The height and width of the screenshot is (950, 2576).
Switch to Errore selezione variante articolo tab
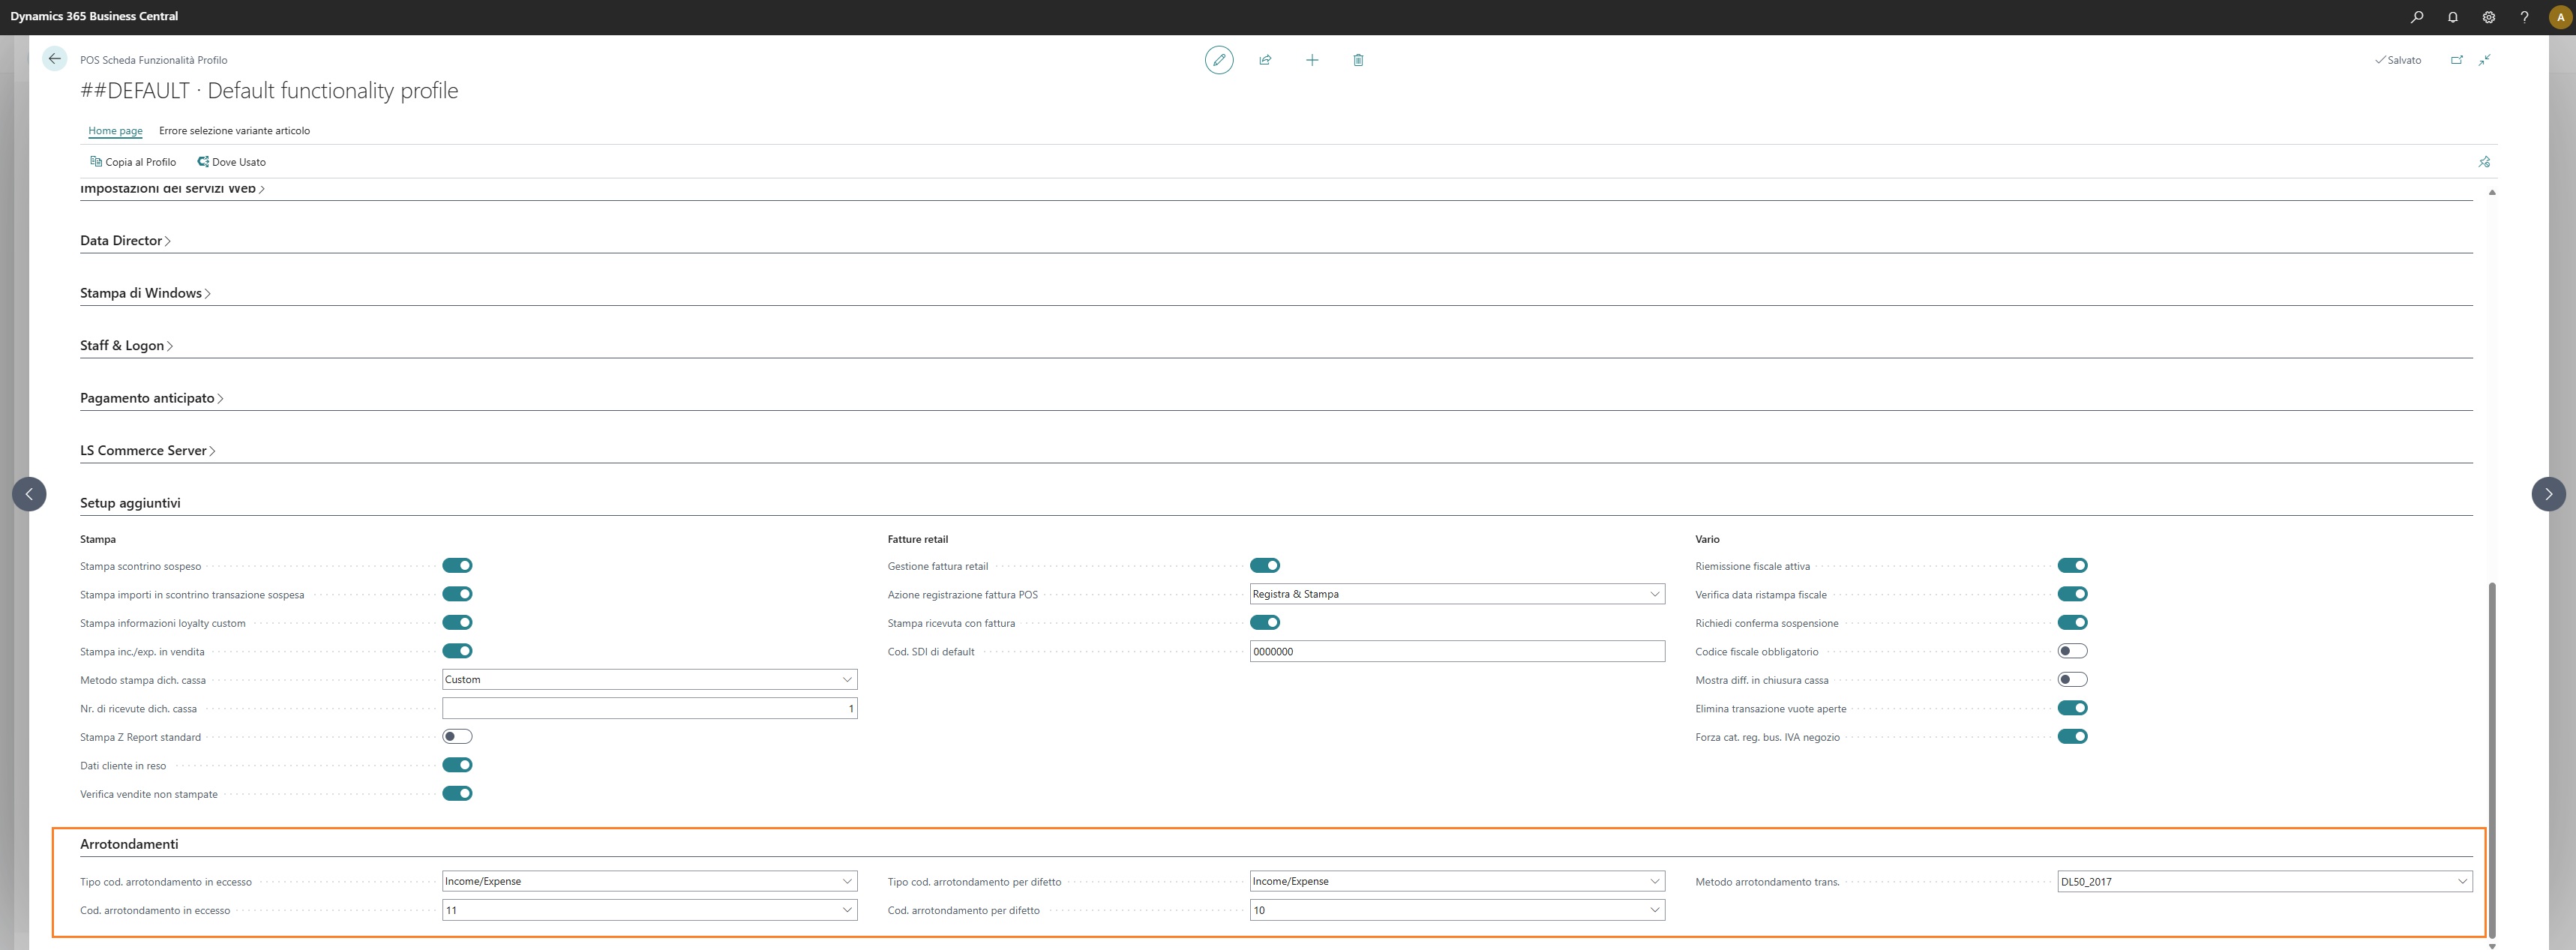[234, 131]
